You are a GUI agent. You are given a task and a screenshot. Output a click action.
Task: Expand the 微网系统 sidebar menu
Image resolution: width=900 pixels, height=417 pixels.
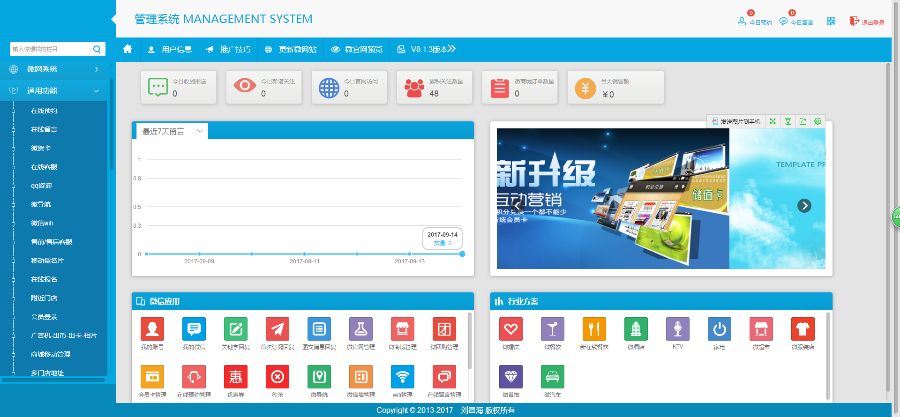point(54,69)
